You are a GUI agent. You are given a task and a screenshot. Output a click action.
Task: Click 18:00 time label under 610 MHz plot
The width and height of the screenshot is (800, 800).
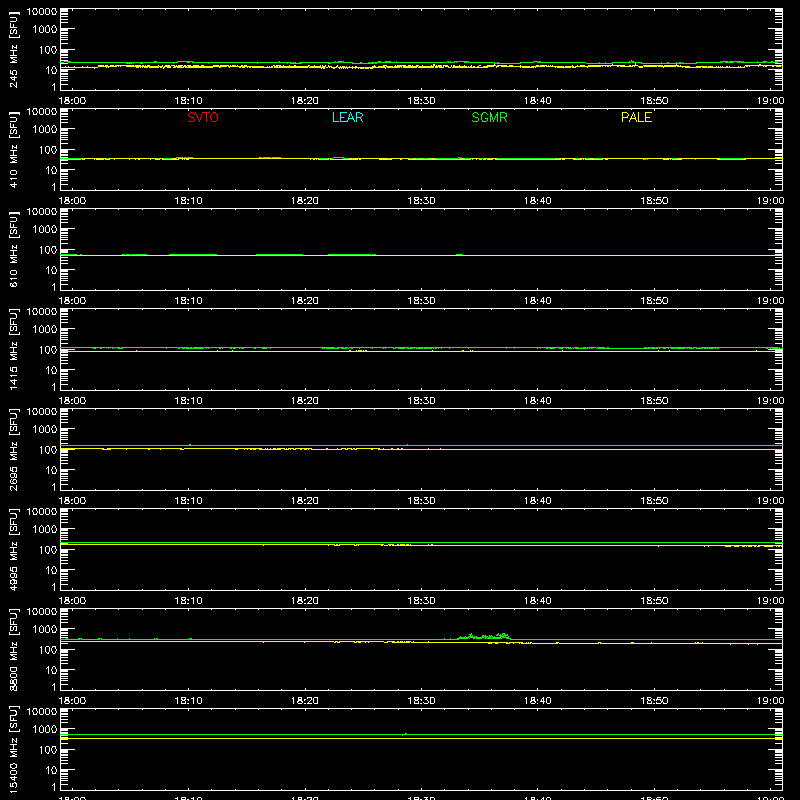72,301
